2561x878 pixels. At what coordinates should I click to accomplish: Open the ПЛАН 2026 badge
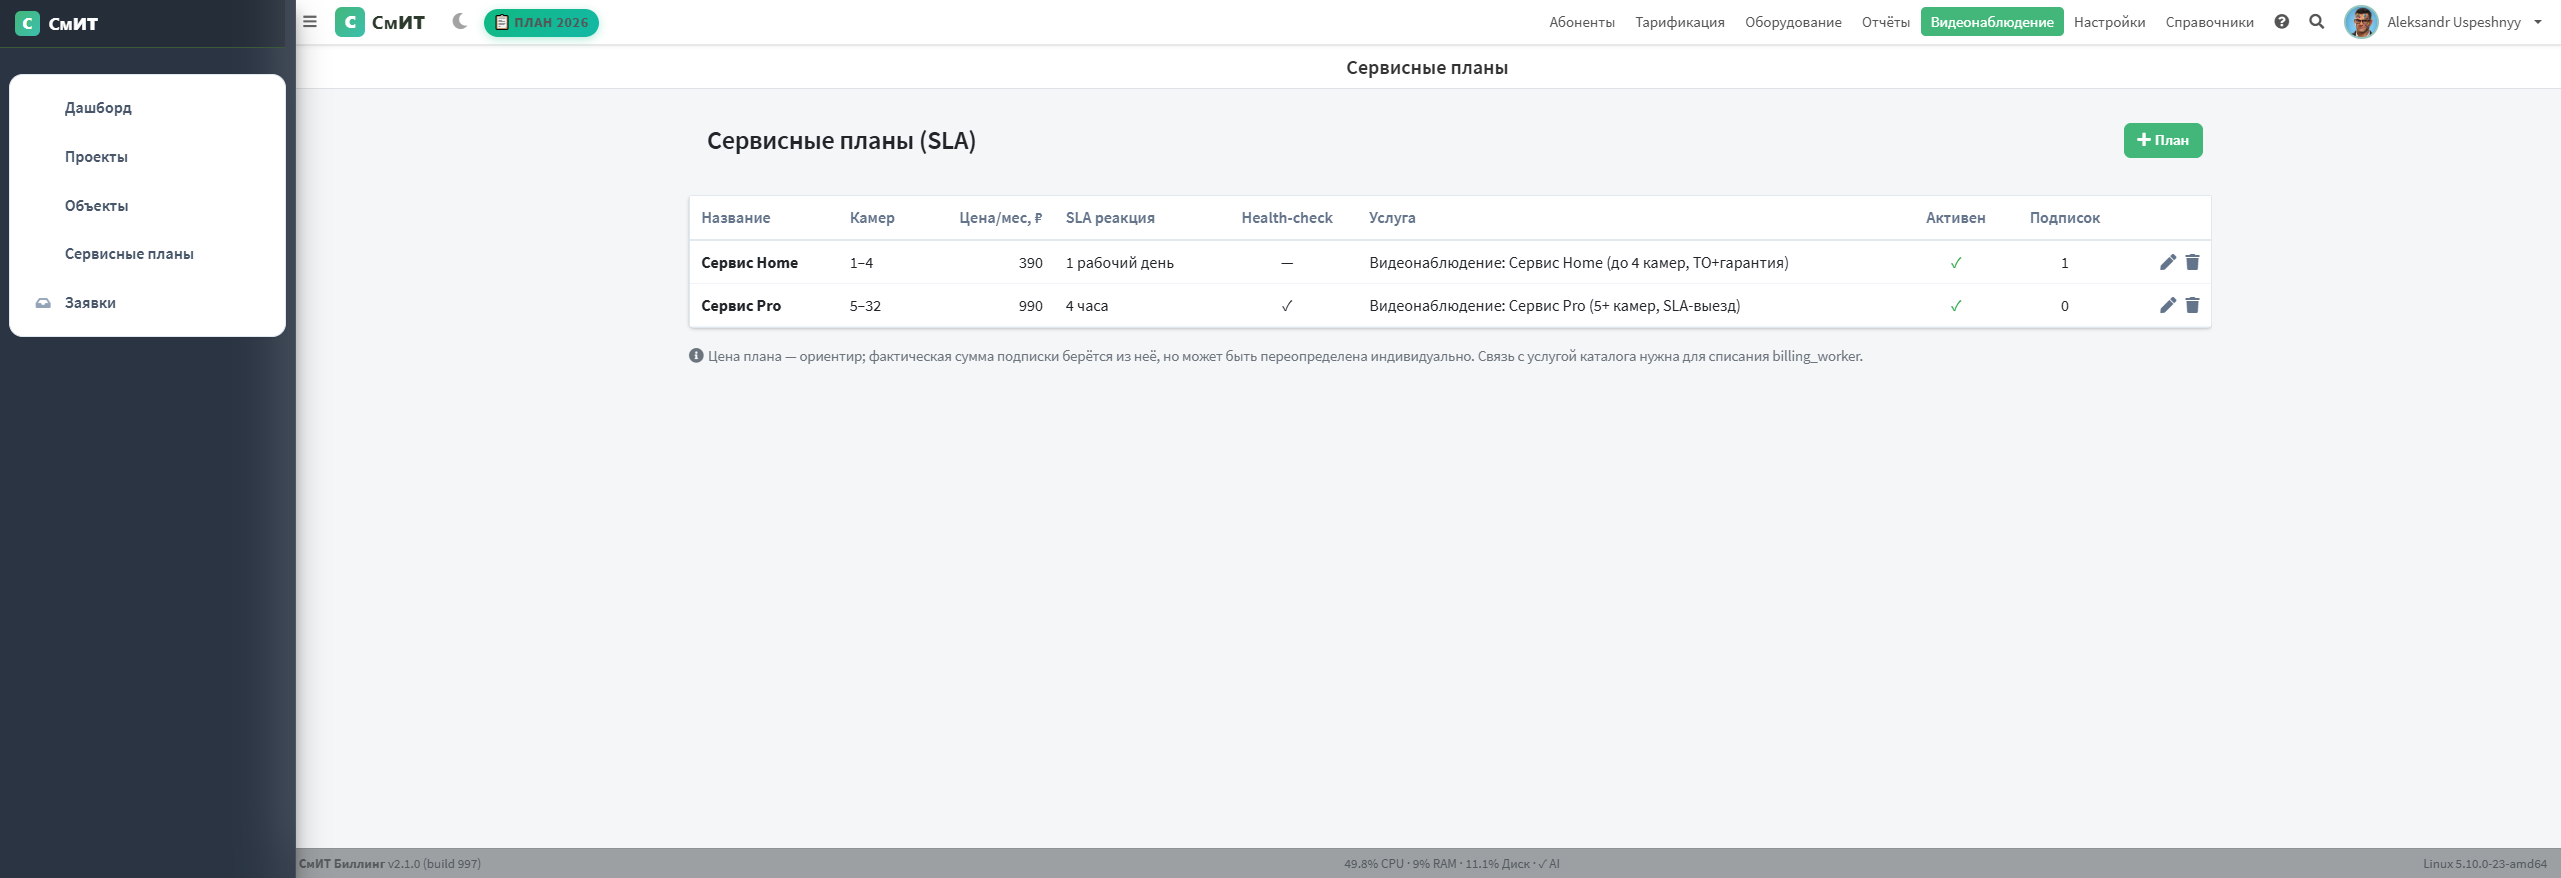point(541,22)
